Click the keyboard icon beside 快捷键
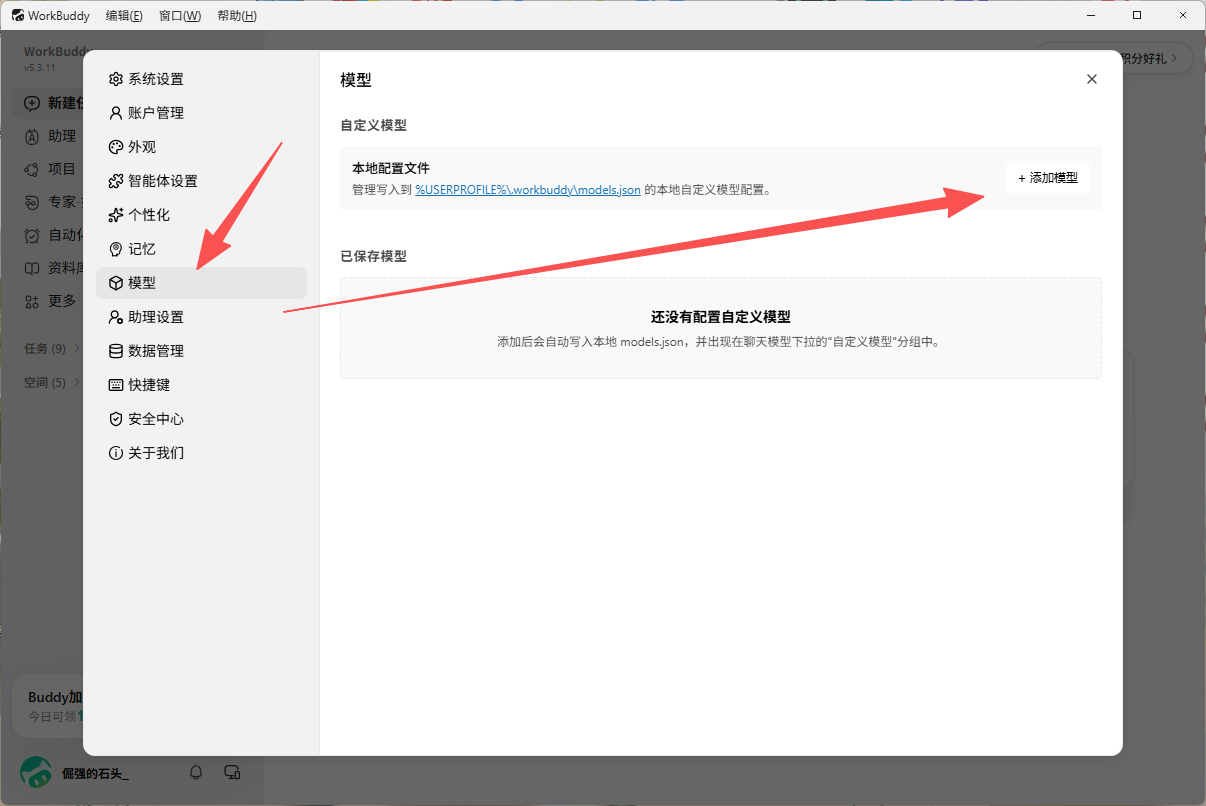The width and height of the screenshot is (1206, 806). coord(116,385)
